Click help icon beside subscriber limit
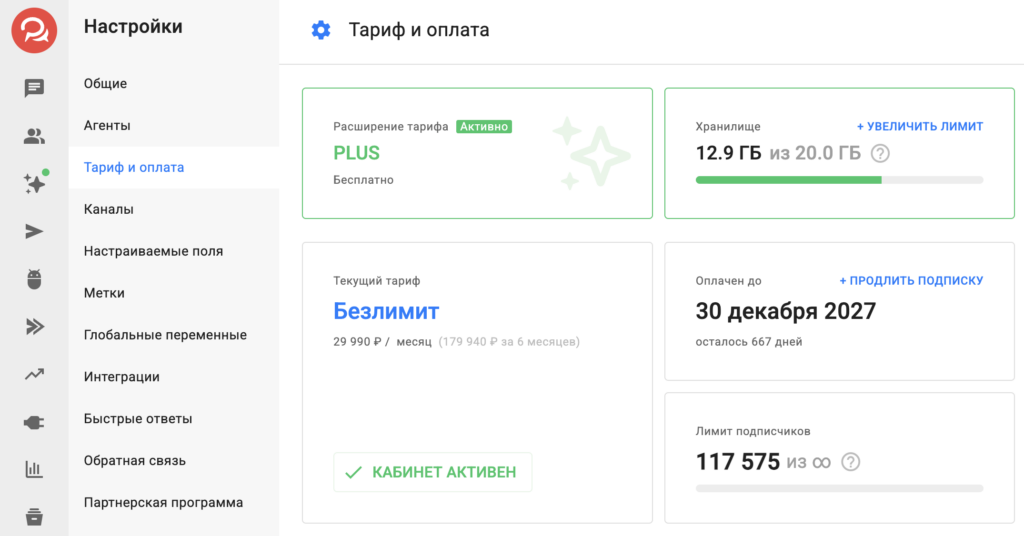This screenshot has width=1024, height=536. (850, 462)
